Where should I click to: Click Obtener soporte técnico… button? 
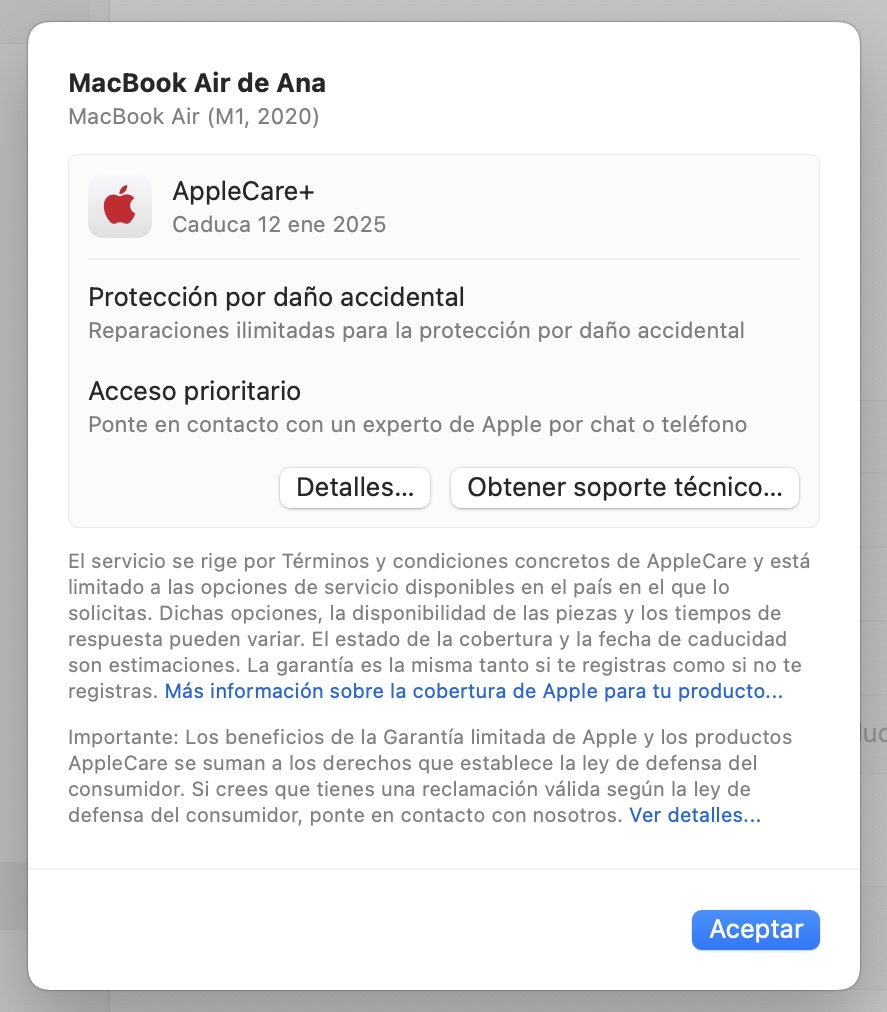pyautogui.click(x=625, y=488)
